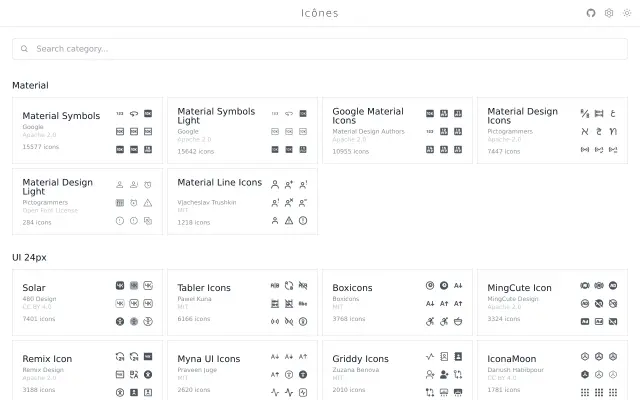
Task: Open the settings gear icon in header
Action: tap(609, 13)
